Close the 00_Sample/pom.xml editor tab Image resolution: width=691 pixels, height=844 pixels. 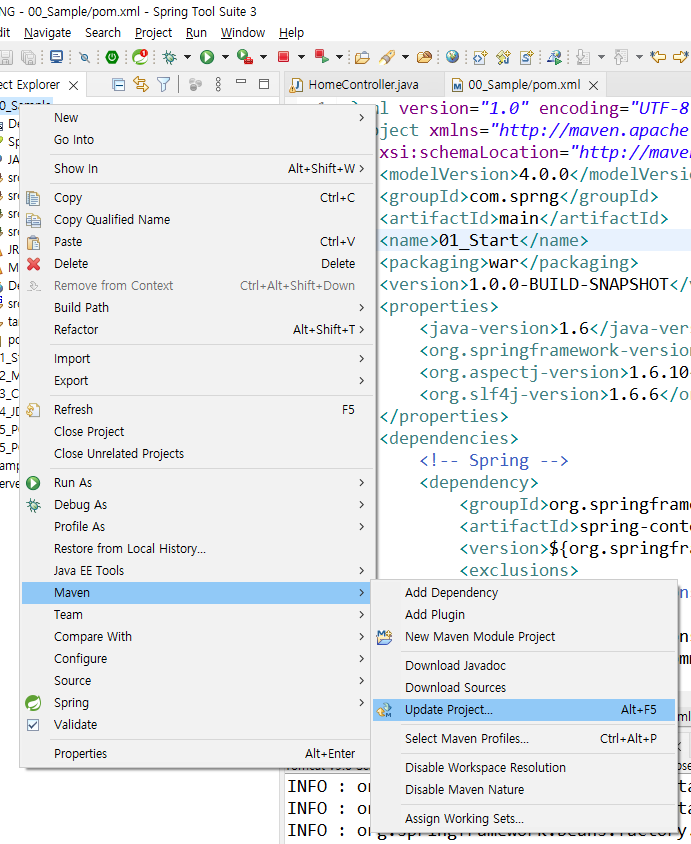point(594,85)
